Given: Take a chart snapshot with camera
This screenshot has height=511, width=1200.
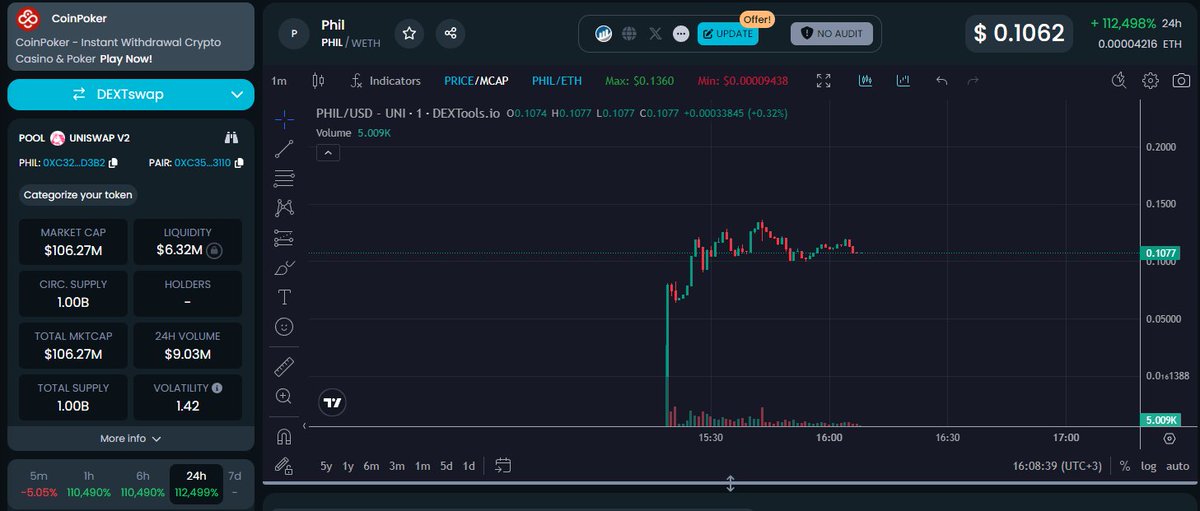Looking at the screenshot, I should point(1181,81).
